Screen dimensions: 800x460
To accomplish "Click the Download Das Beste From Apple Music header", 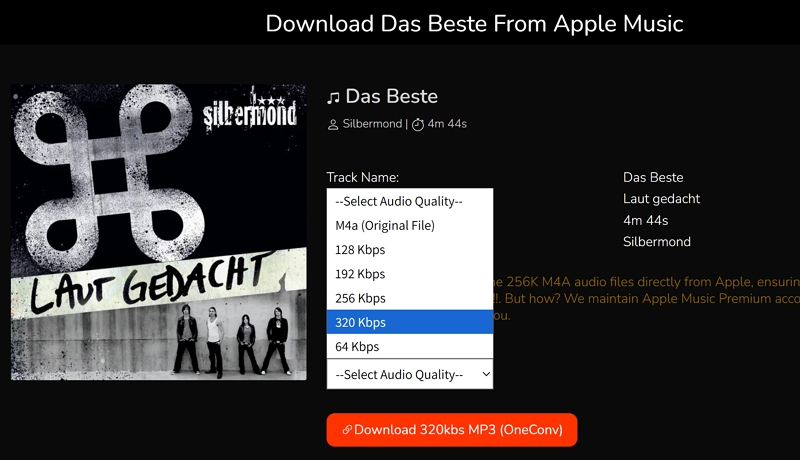I will [x=474, y=23].
